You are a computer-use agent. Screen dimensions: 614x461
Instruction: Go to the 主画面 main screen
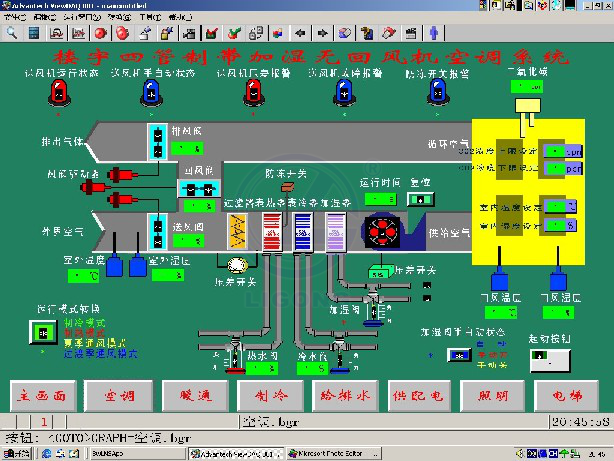42,394
